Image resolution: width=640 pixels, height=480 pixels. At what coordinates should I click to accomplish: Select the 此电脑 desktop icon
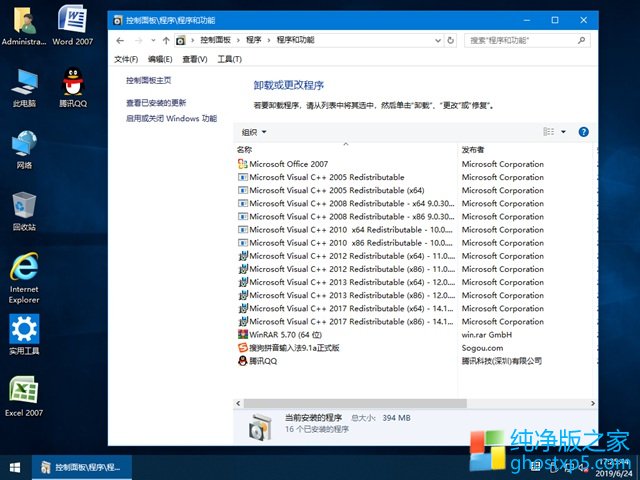coord(24,87)
